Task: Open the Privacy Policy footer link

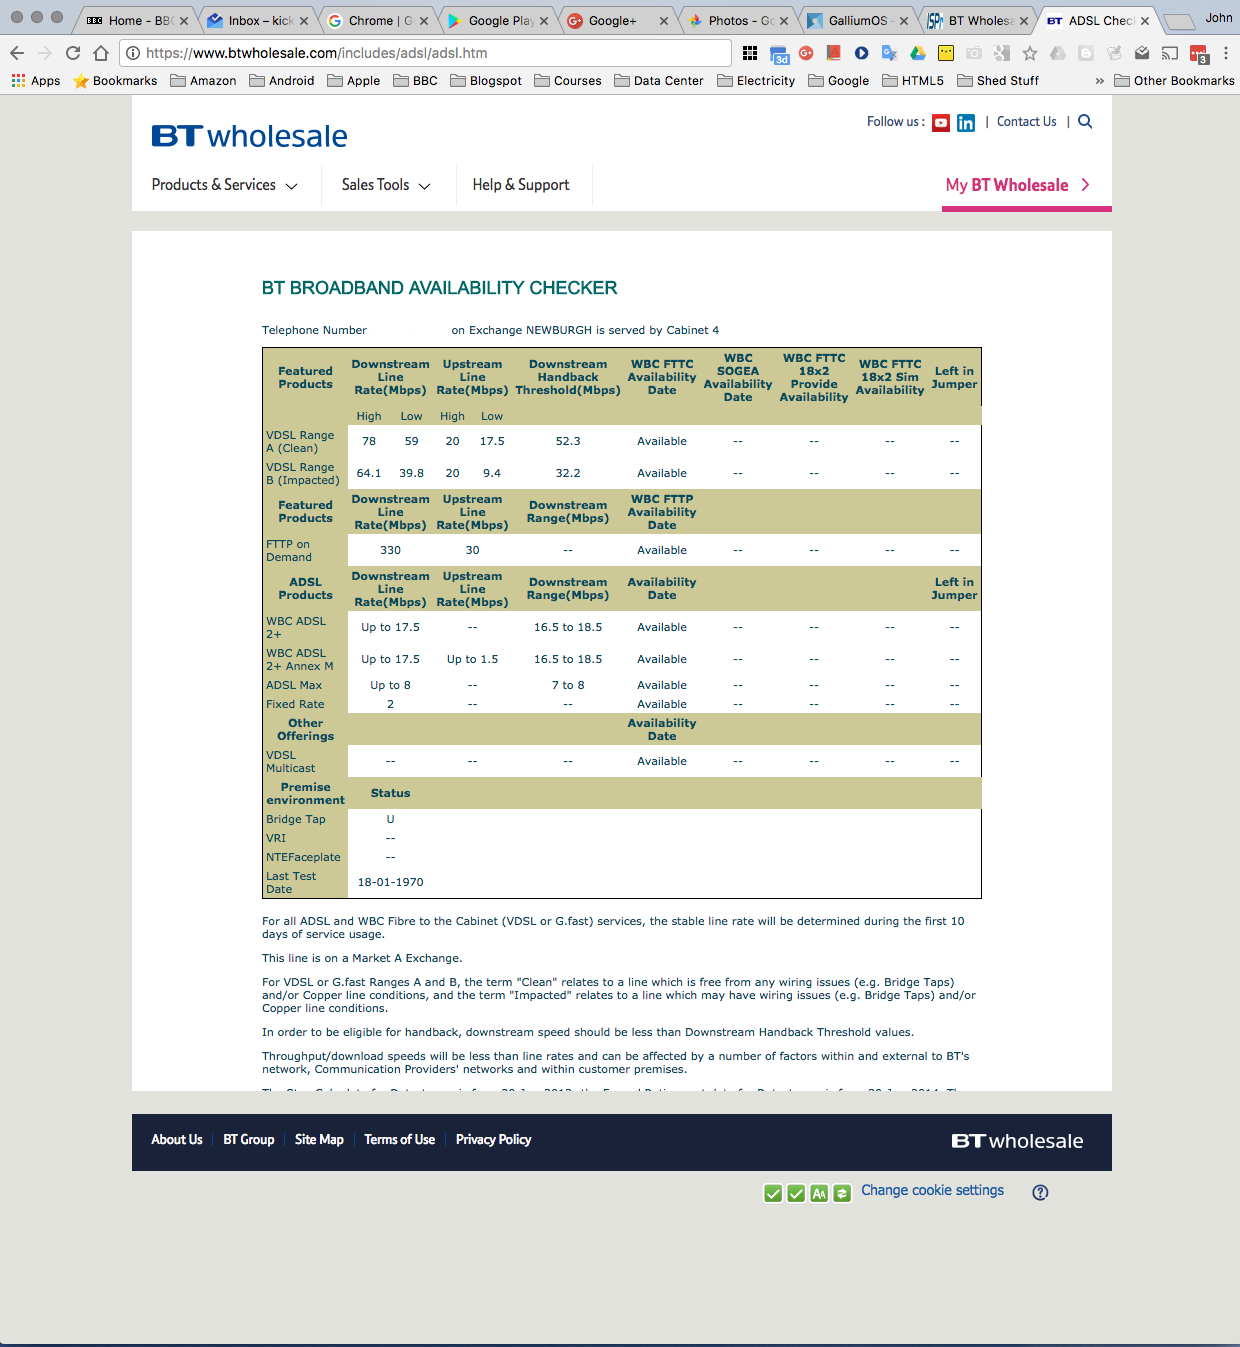Action: 493,1139
